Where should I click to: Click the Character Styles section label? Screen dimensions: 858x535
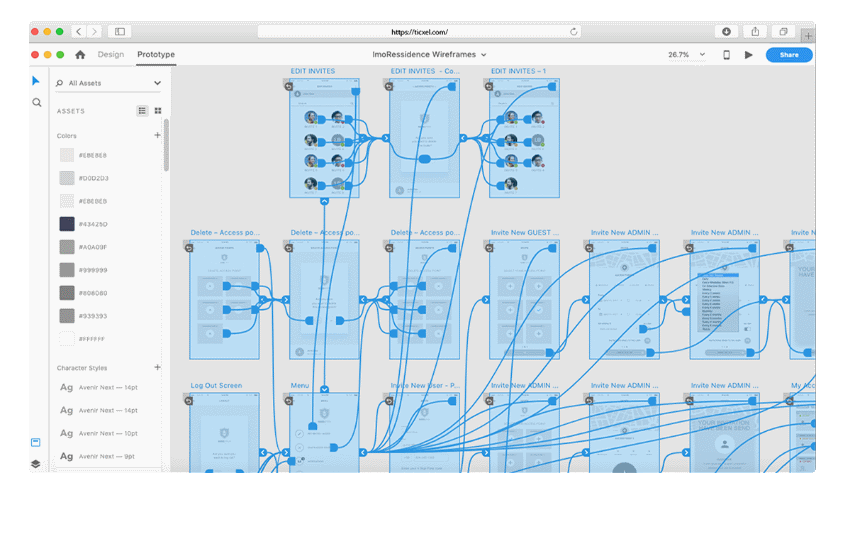pyautogui.click(x=82, y=368)
